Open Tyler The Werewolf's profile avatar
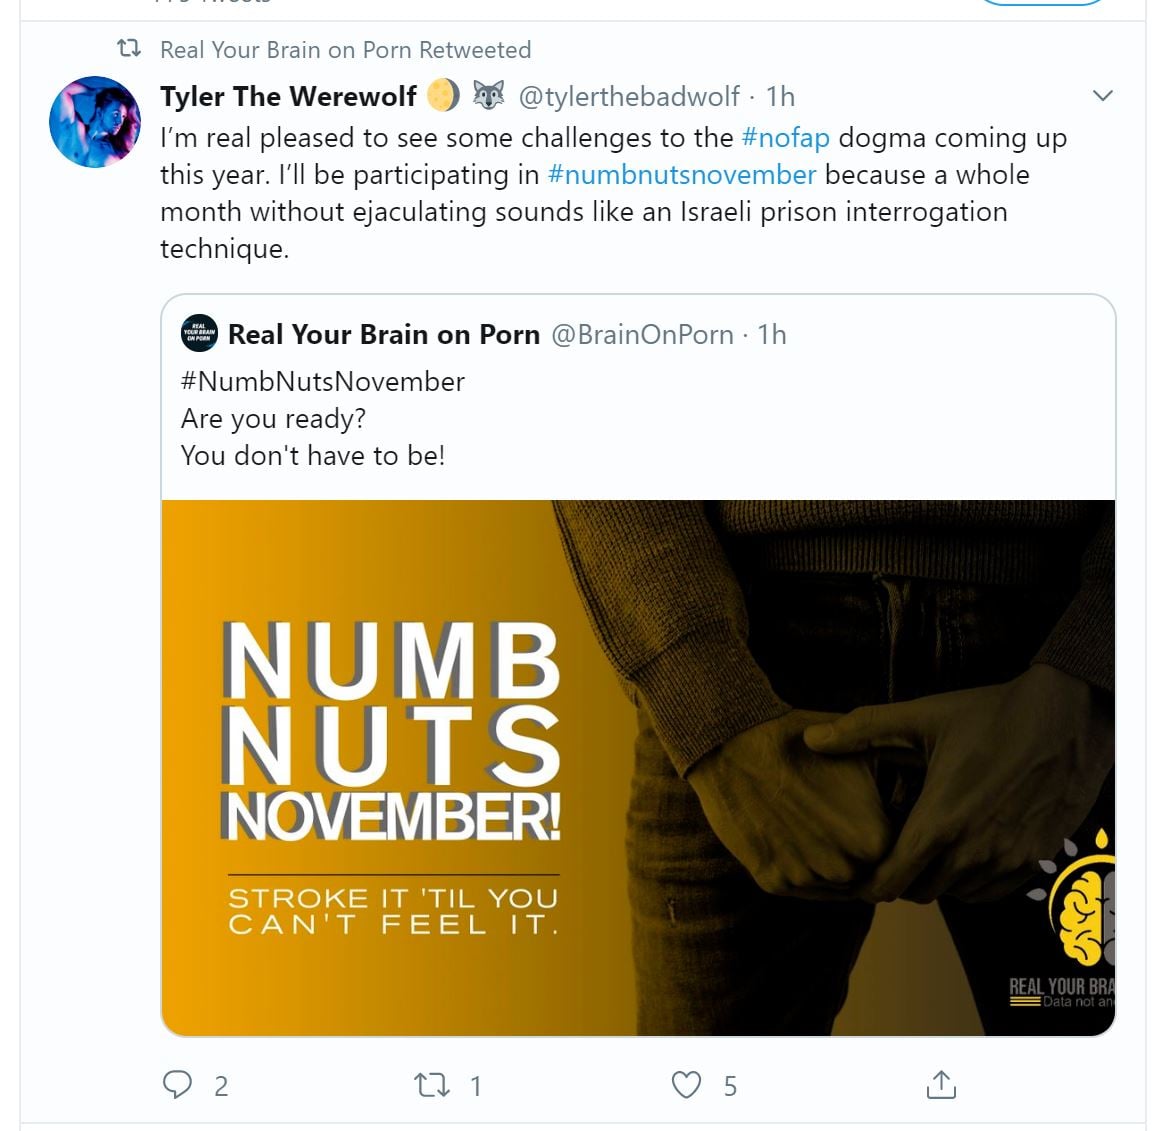1156x1131 pixels. pyautogui.click(x=95, y=122)
